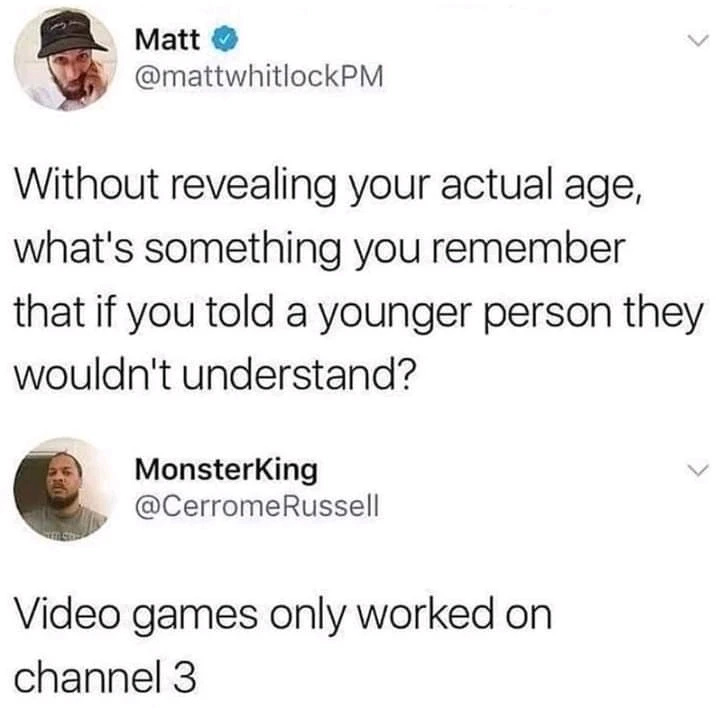720x708 pixels.
Task: Open MonsterKing's profile picture
Action: coord(65,489)
